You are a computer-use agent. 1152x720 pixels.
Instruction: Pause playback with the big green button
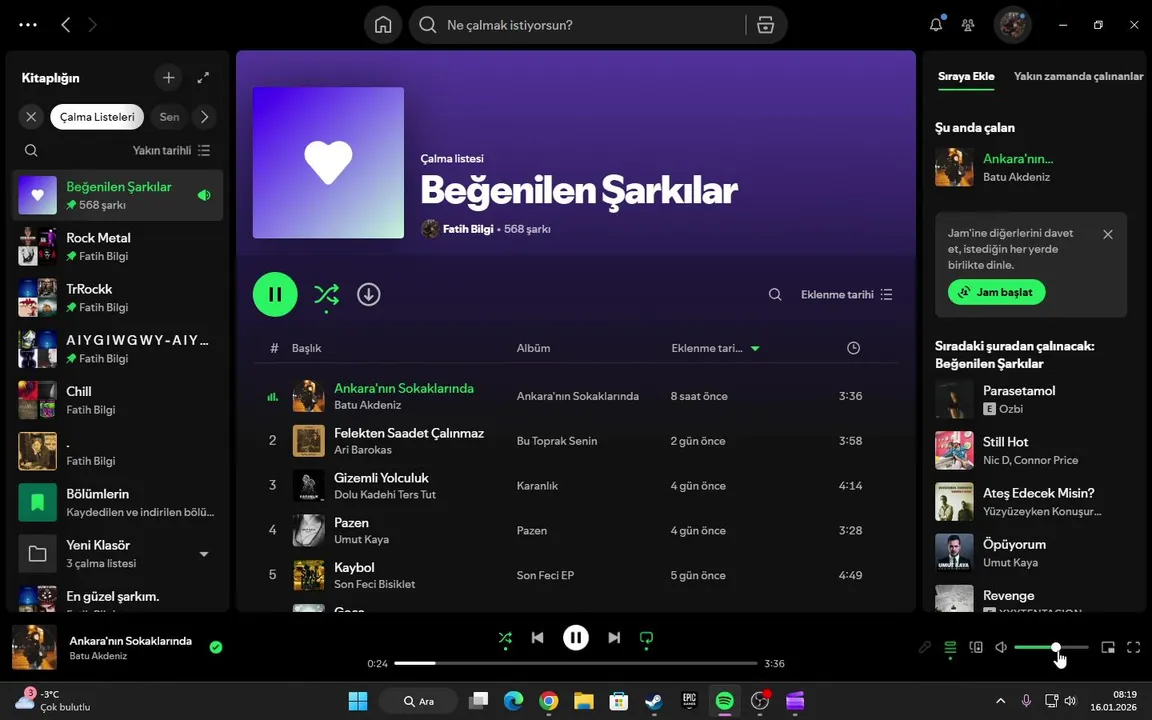coord(275,295)
